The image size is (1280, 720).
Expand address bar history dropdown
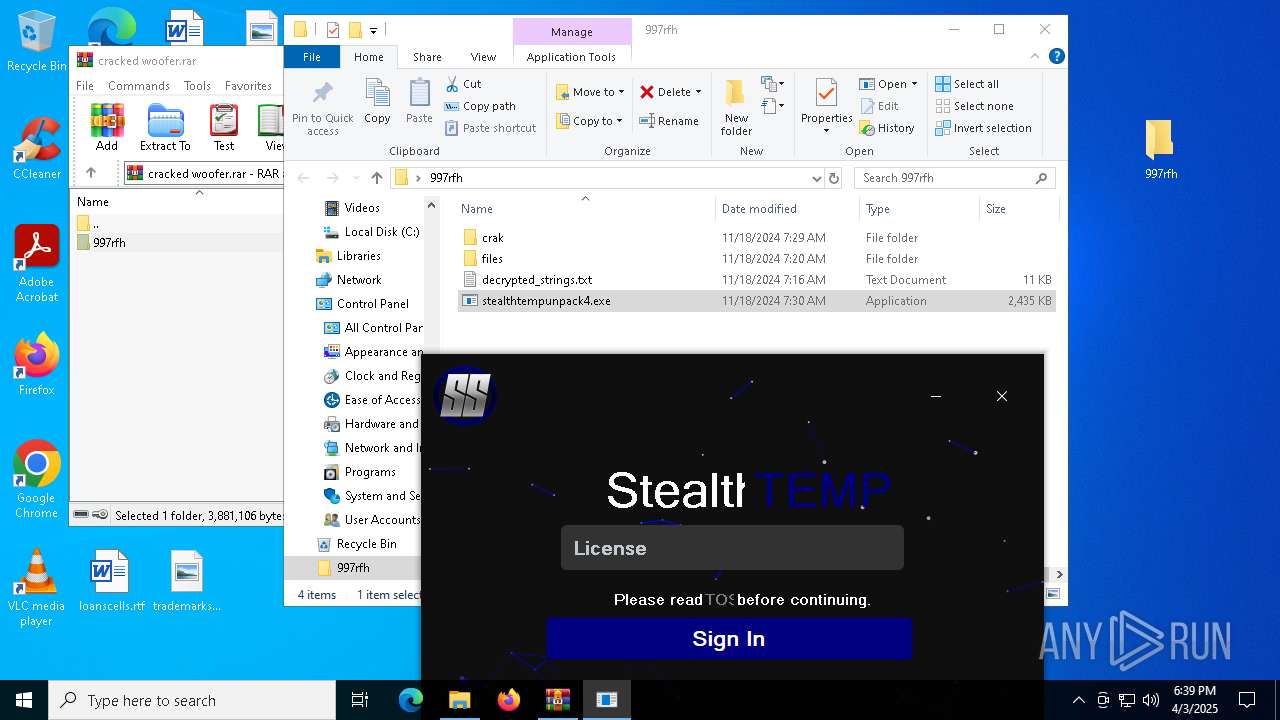coord(816,178)
